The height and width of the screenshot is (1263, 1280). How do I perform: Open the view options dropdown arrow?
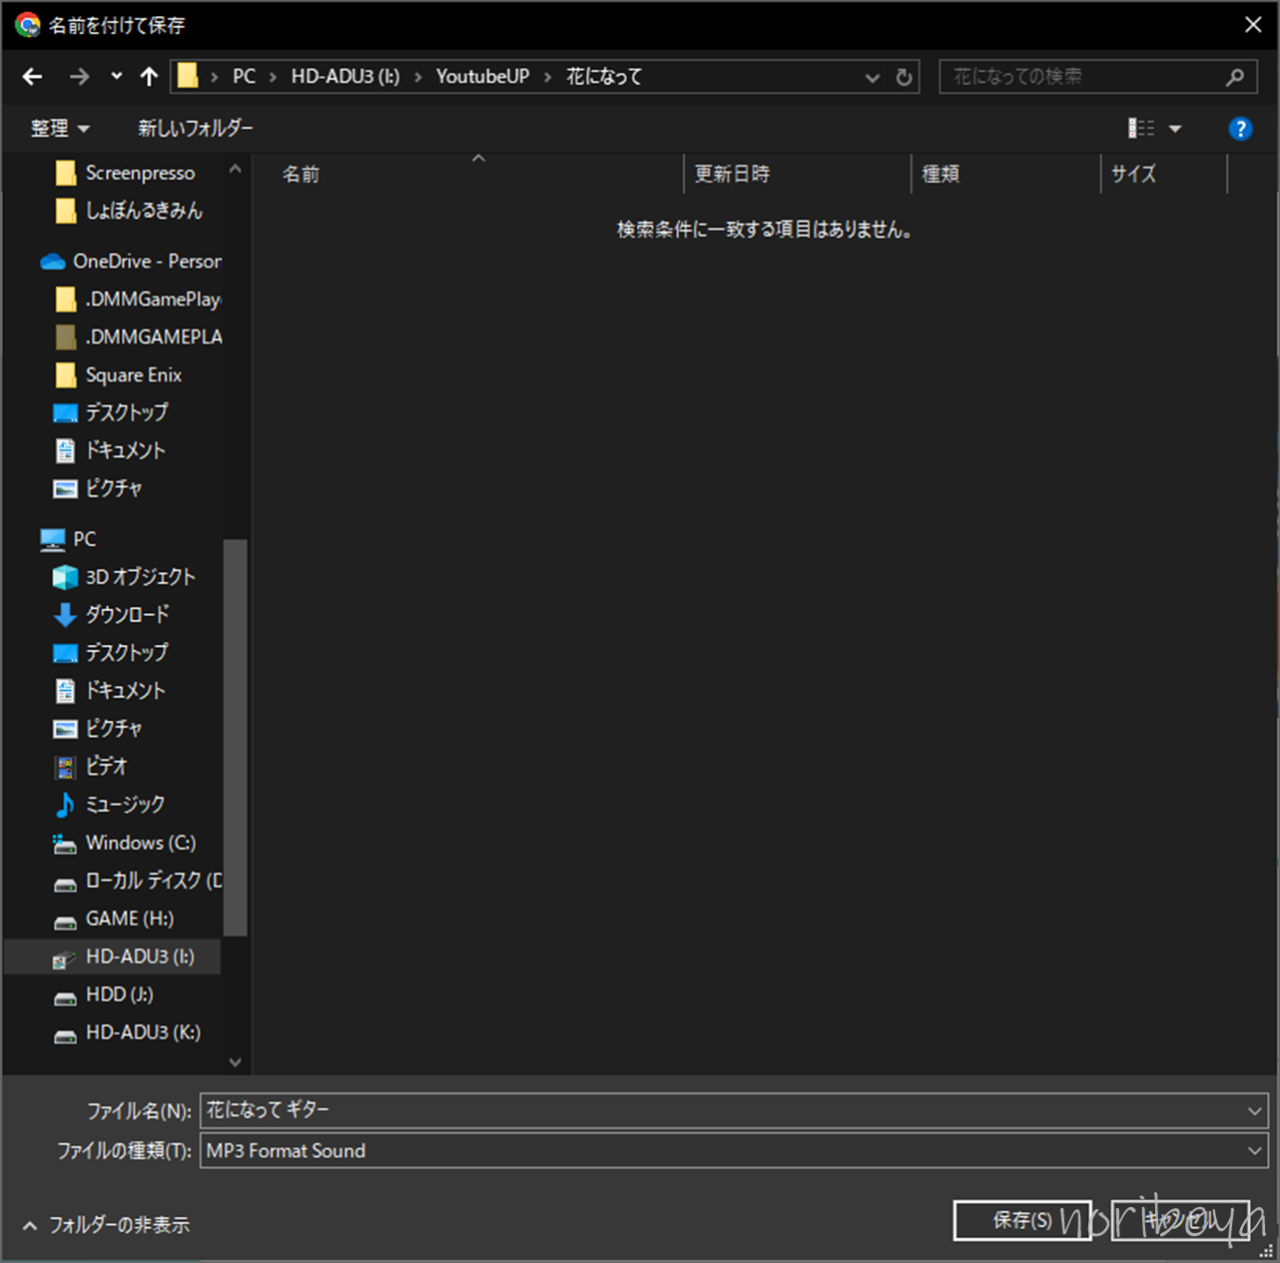pos(1175,129)
